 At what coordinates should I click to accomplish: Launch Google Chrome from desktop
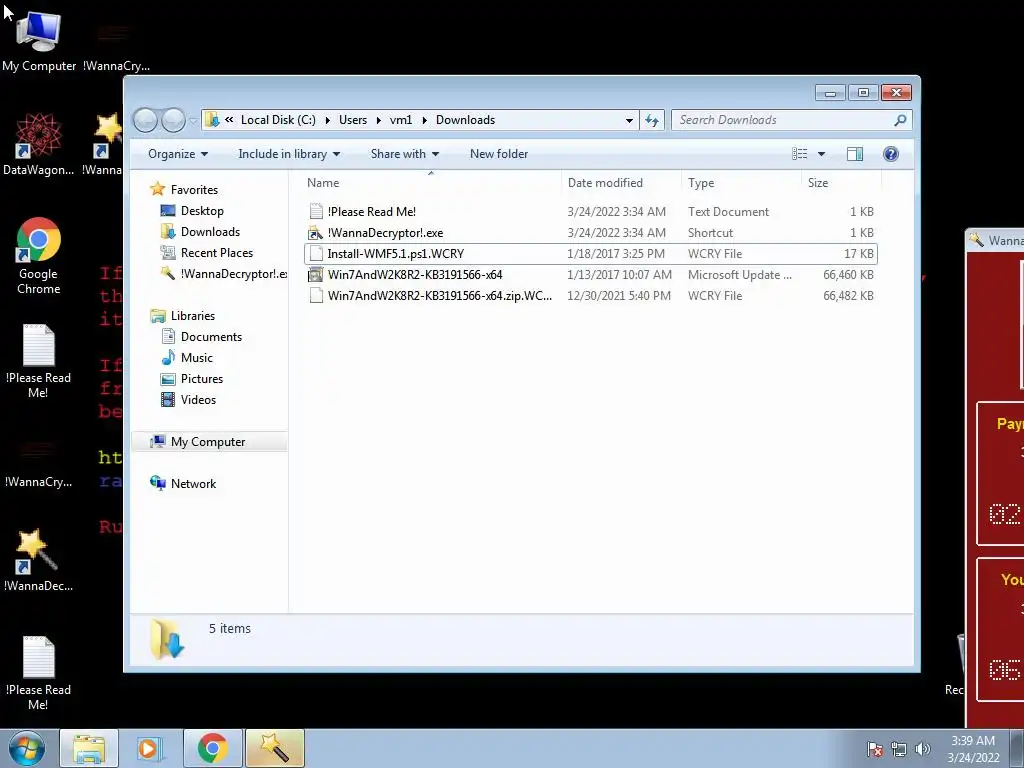pos(39,255)
